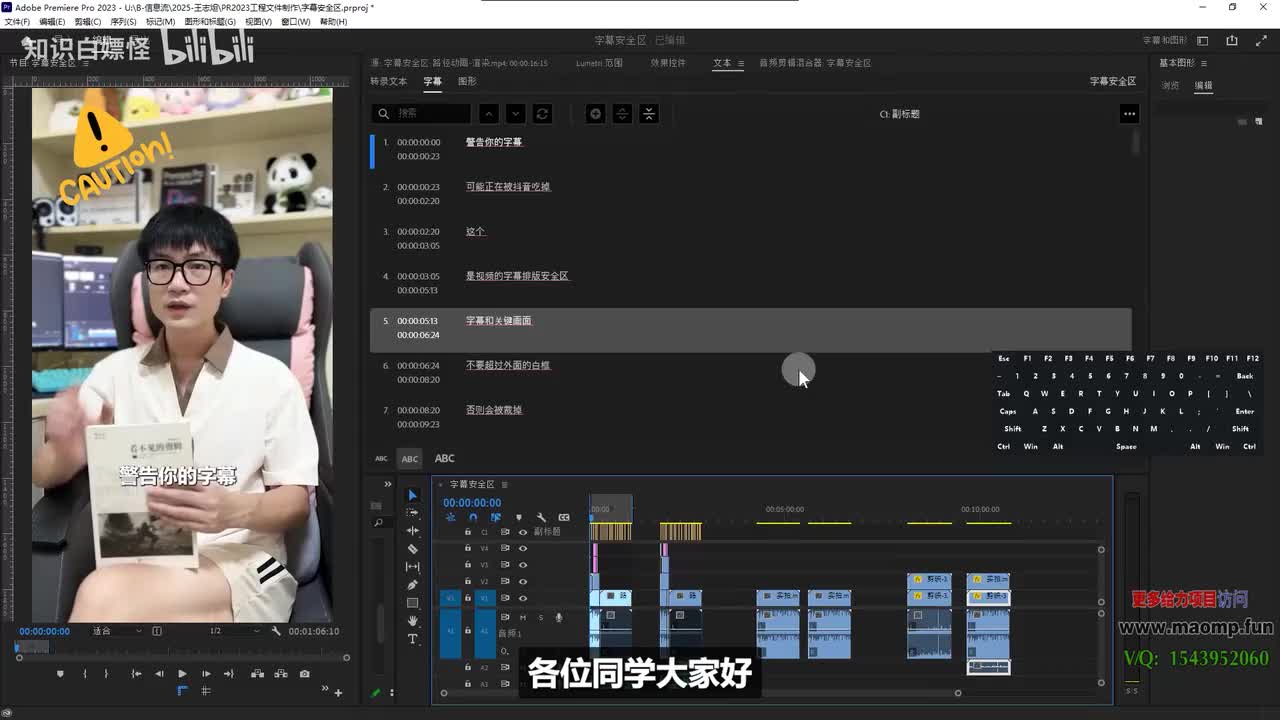
Task: Open the workspaces layout icon
Action: tap(1202, 41)
